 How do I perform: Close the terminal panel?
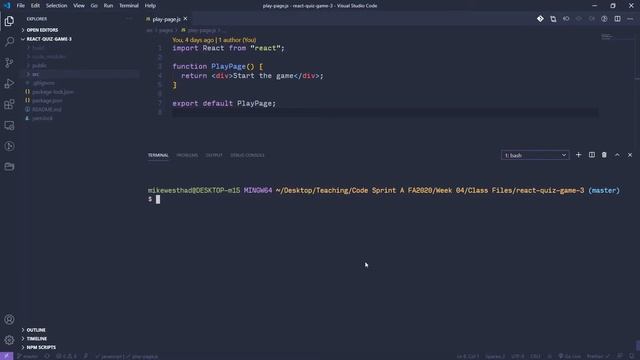click(x=630, y=155)
